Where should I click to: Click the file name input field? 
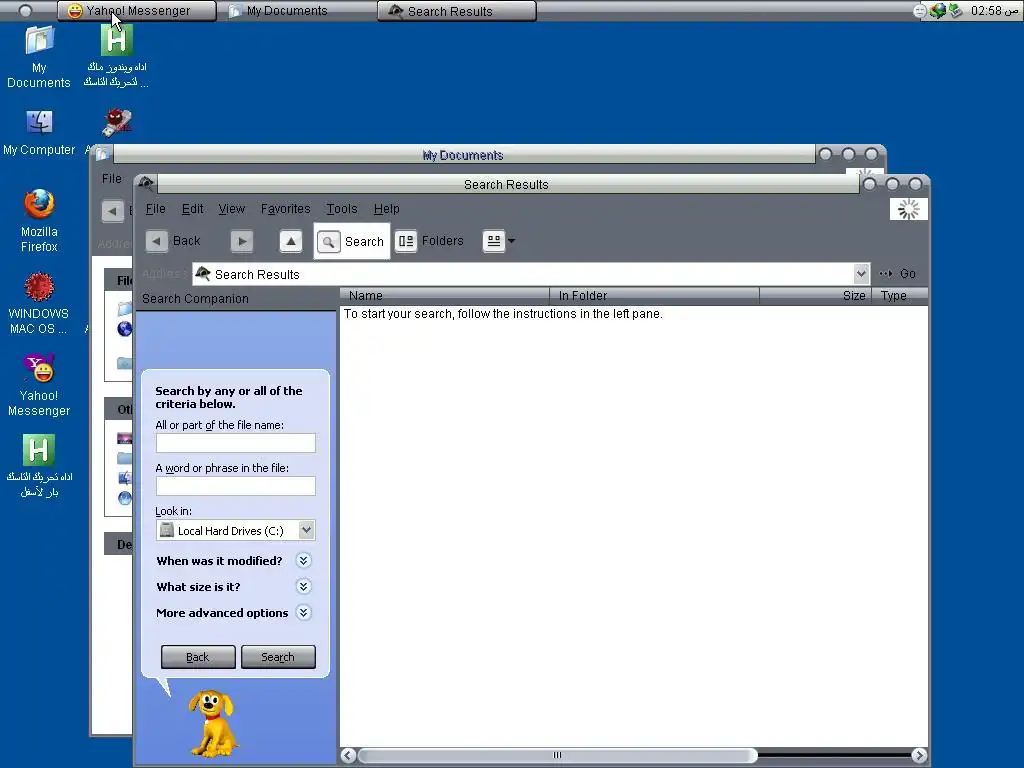tap(236, 443)
